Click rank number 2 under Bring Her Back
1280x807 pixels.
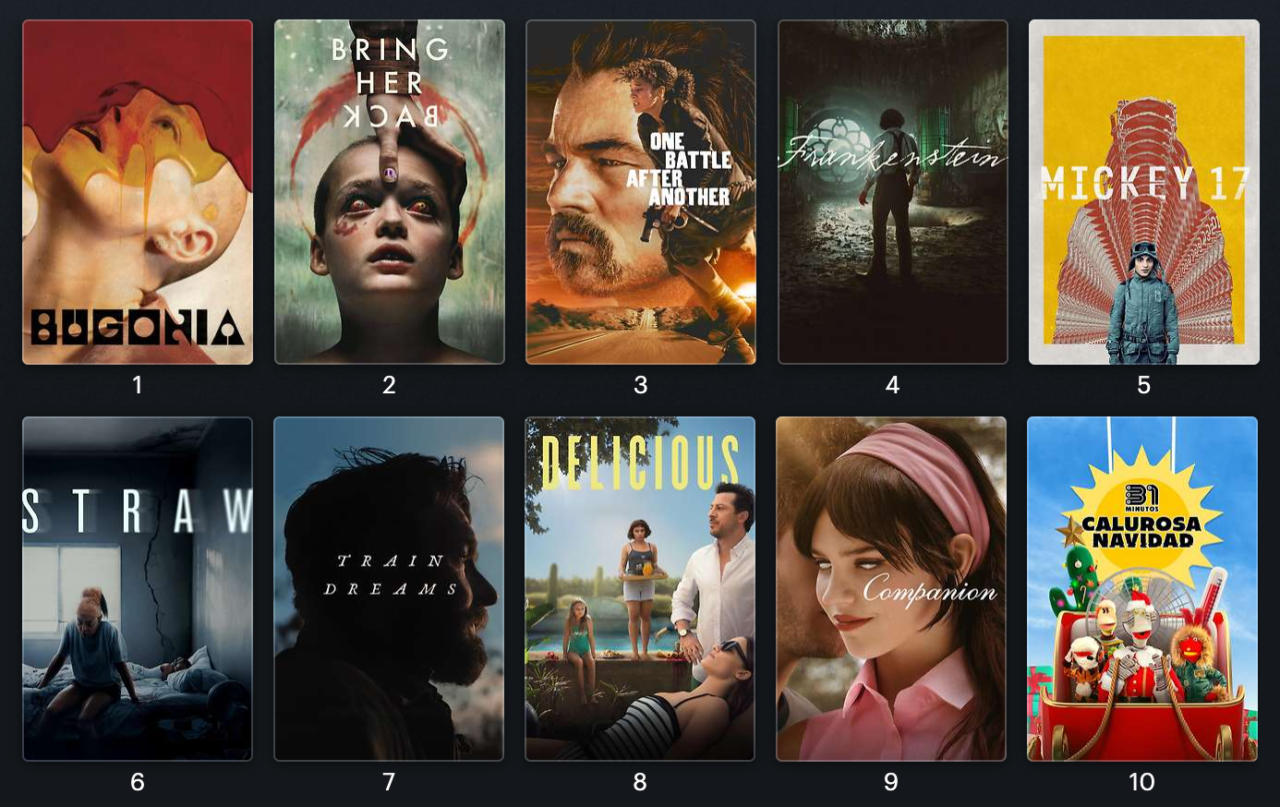(x=389, y=385)
